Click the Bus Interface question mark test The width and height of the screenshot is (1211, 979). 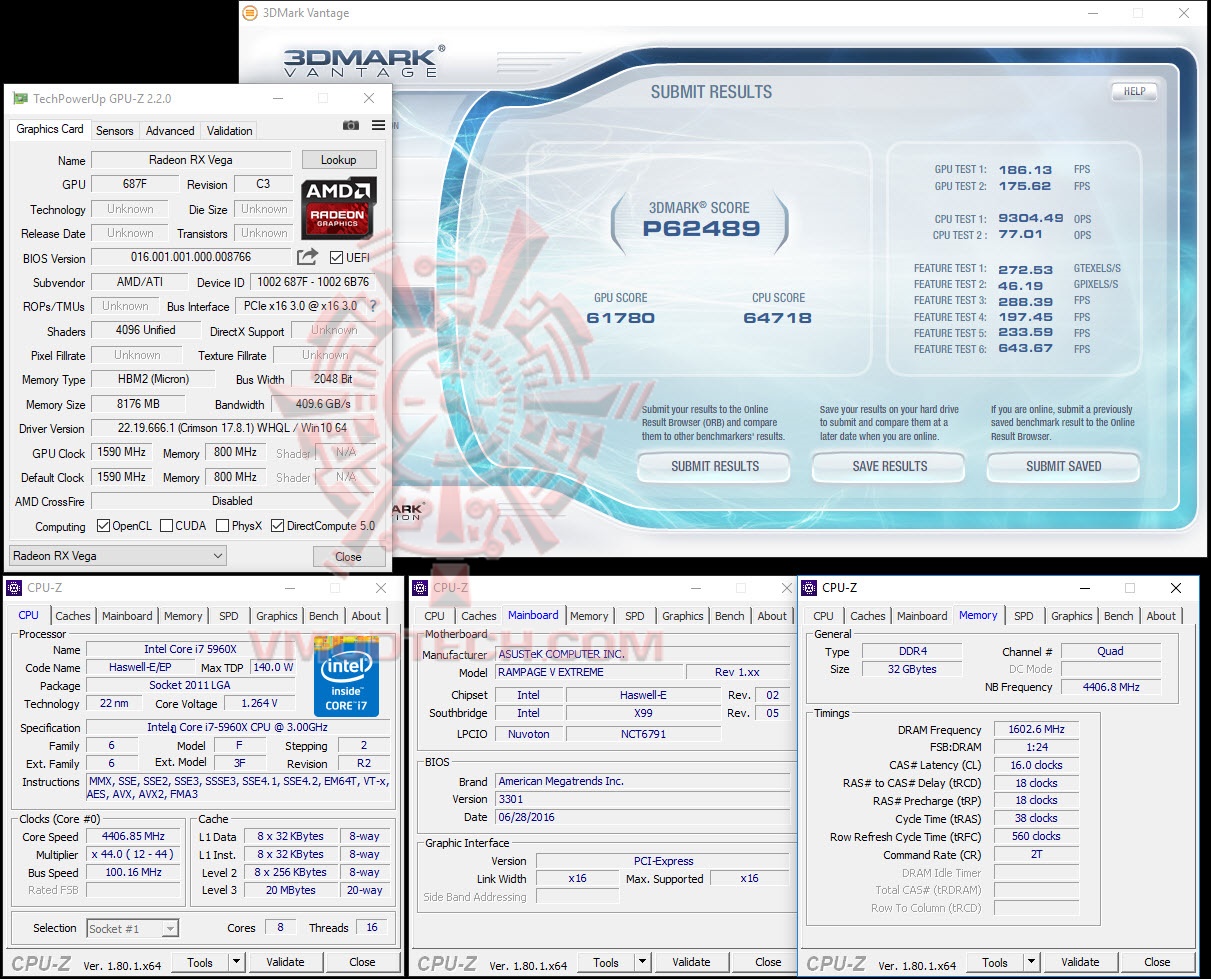click(373, 306)
